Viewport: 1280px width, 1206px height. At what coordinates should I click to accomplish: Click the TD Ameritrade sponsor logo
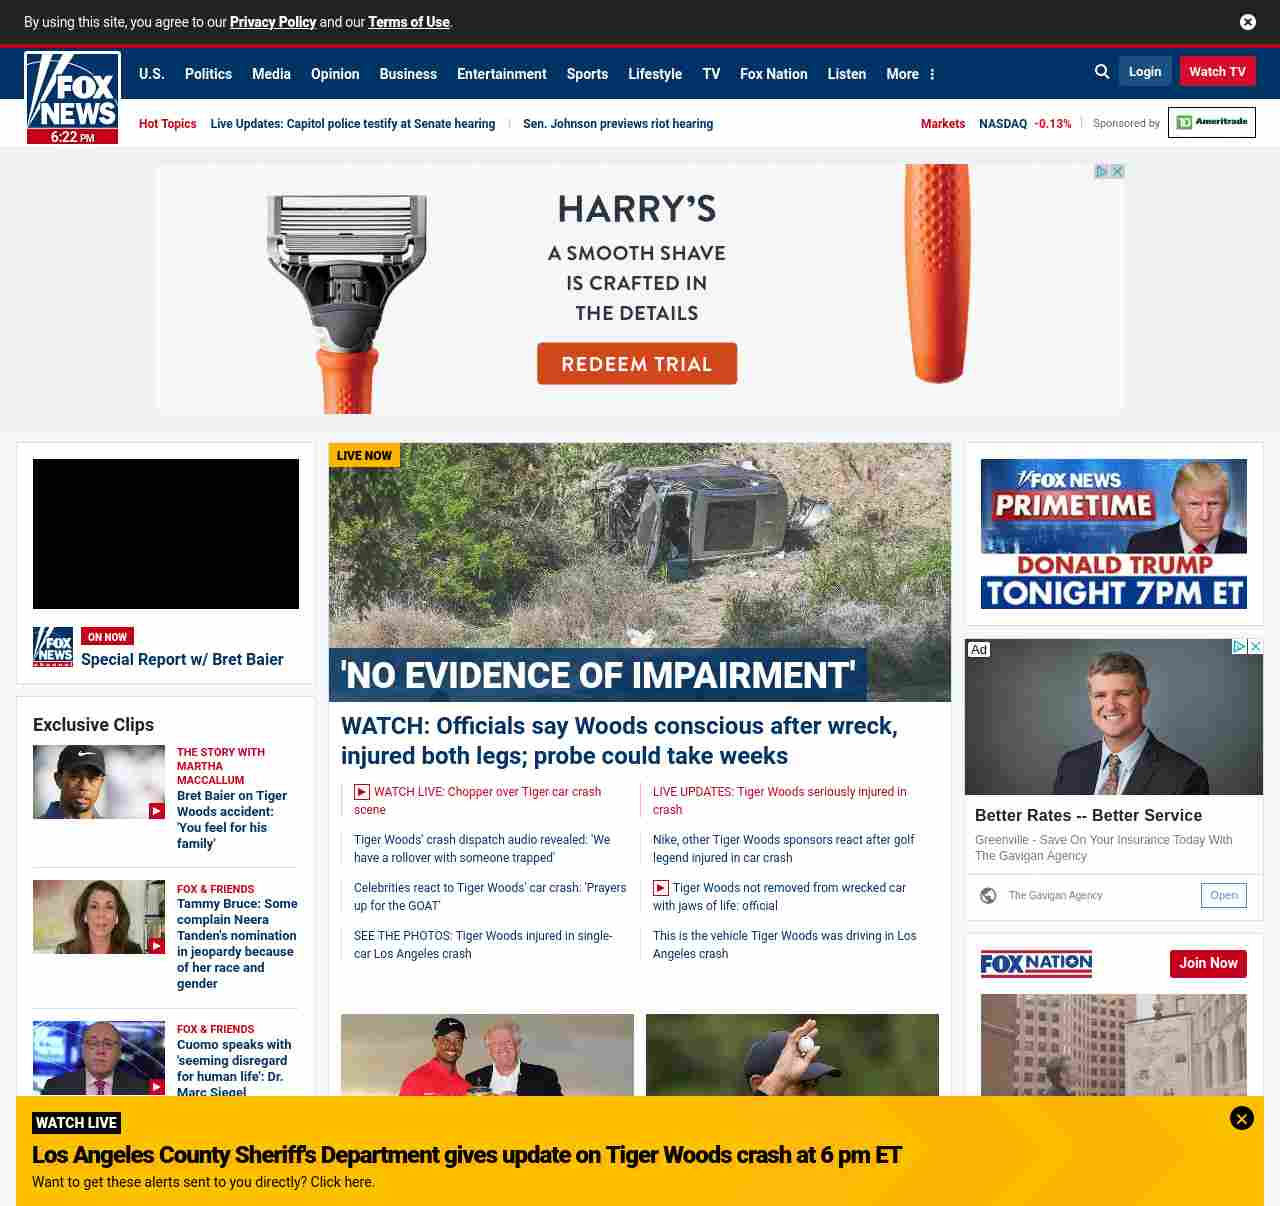click(x=1212, y=122)
